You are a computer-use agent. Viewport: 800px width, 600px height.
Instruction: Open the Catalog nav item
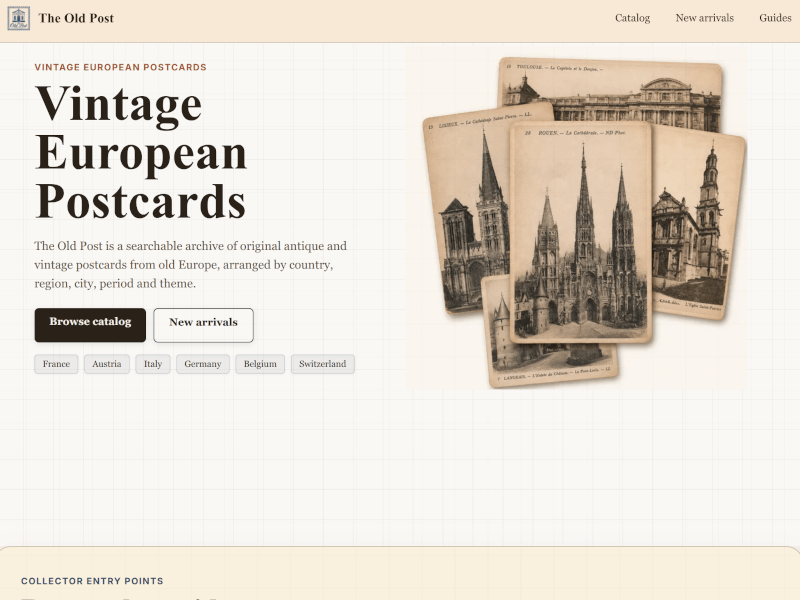coord(632,18)
